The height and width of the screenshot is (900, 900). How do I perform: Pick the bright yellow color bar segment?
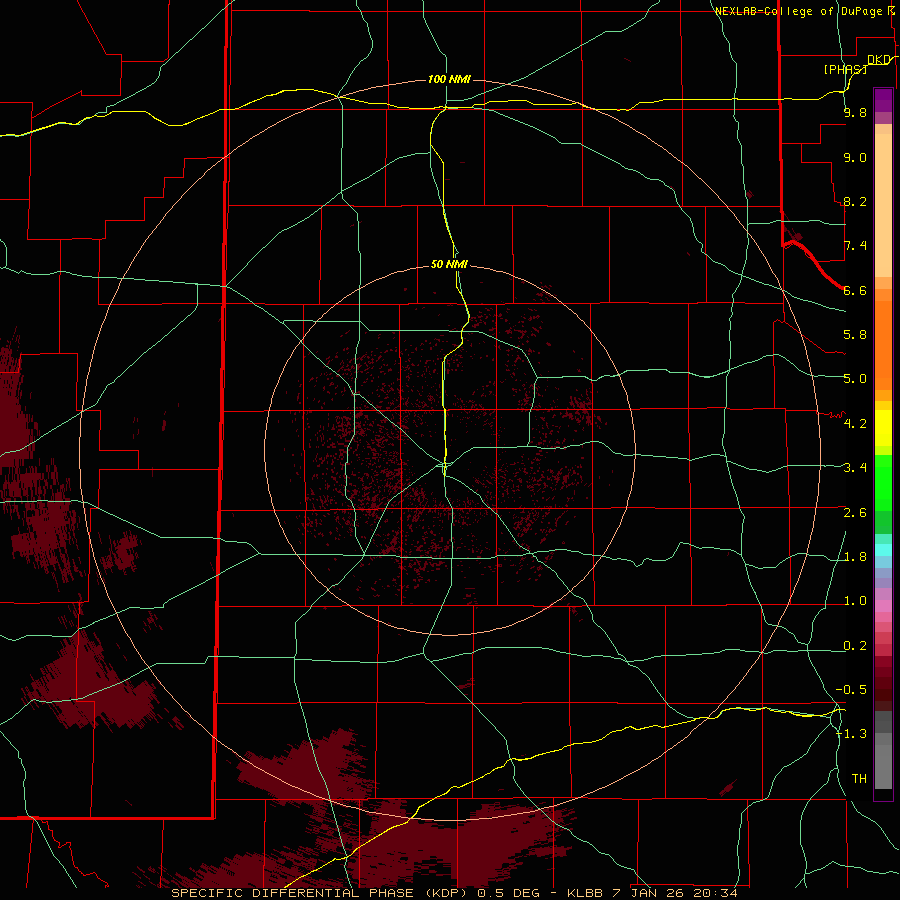(x=883, y=428)
